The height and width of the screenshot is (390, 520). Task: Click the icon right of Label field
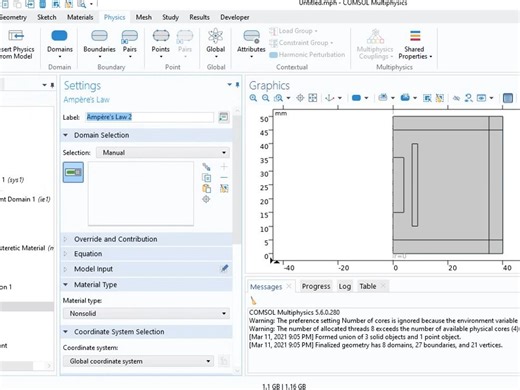[x=223, y=117]
